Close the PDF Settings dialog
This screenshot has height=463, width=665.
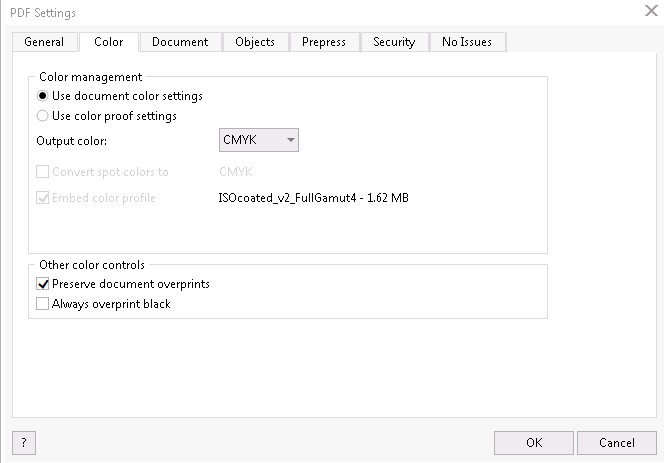651,11
